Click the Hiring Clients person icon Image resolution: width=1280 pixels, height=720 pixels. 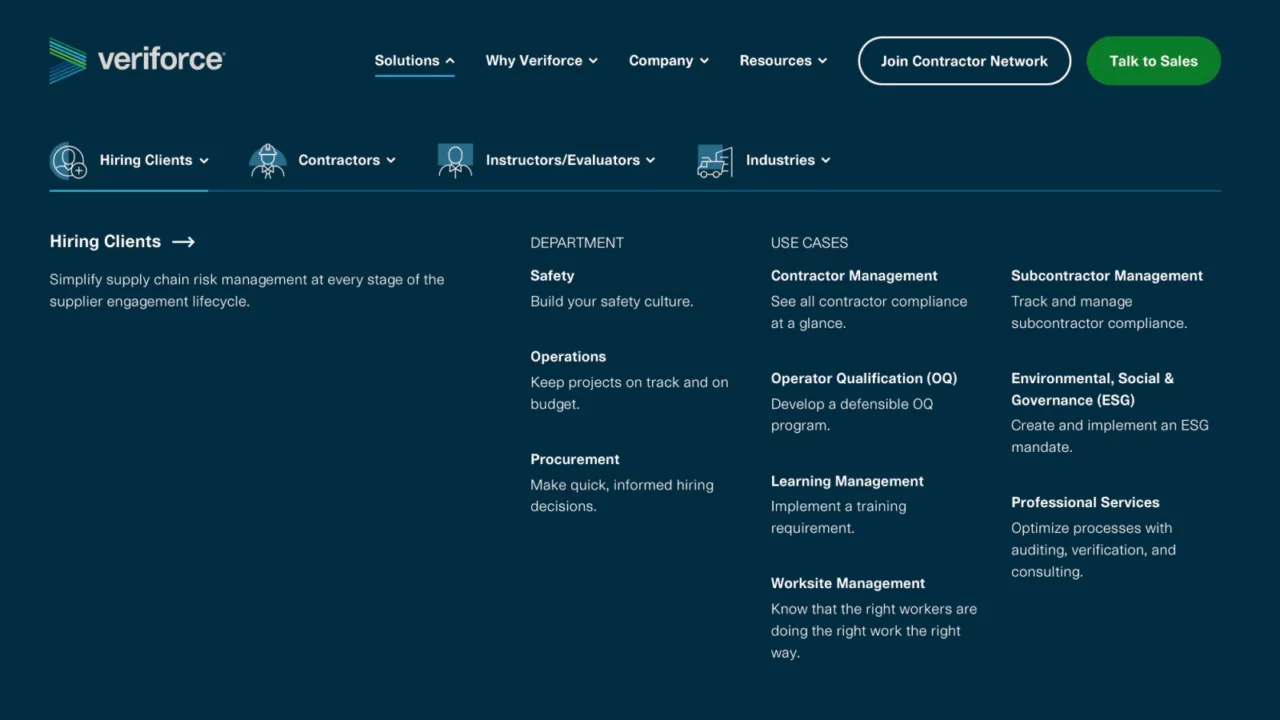(69, 160)
